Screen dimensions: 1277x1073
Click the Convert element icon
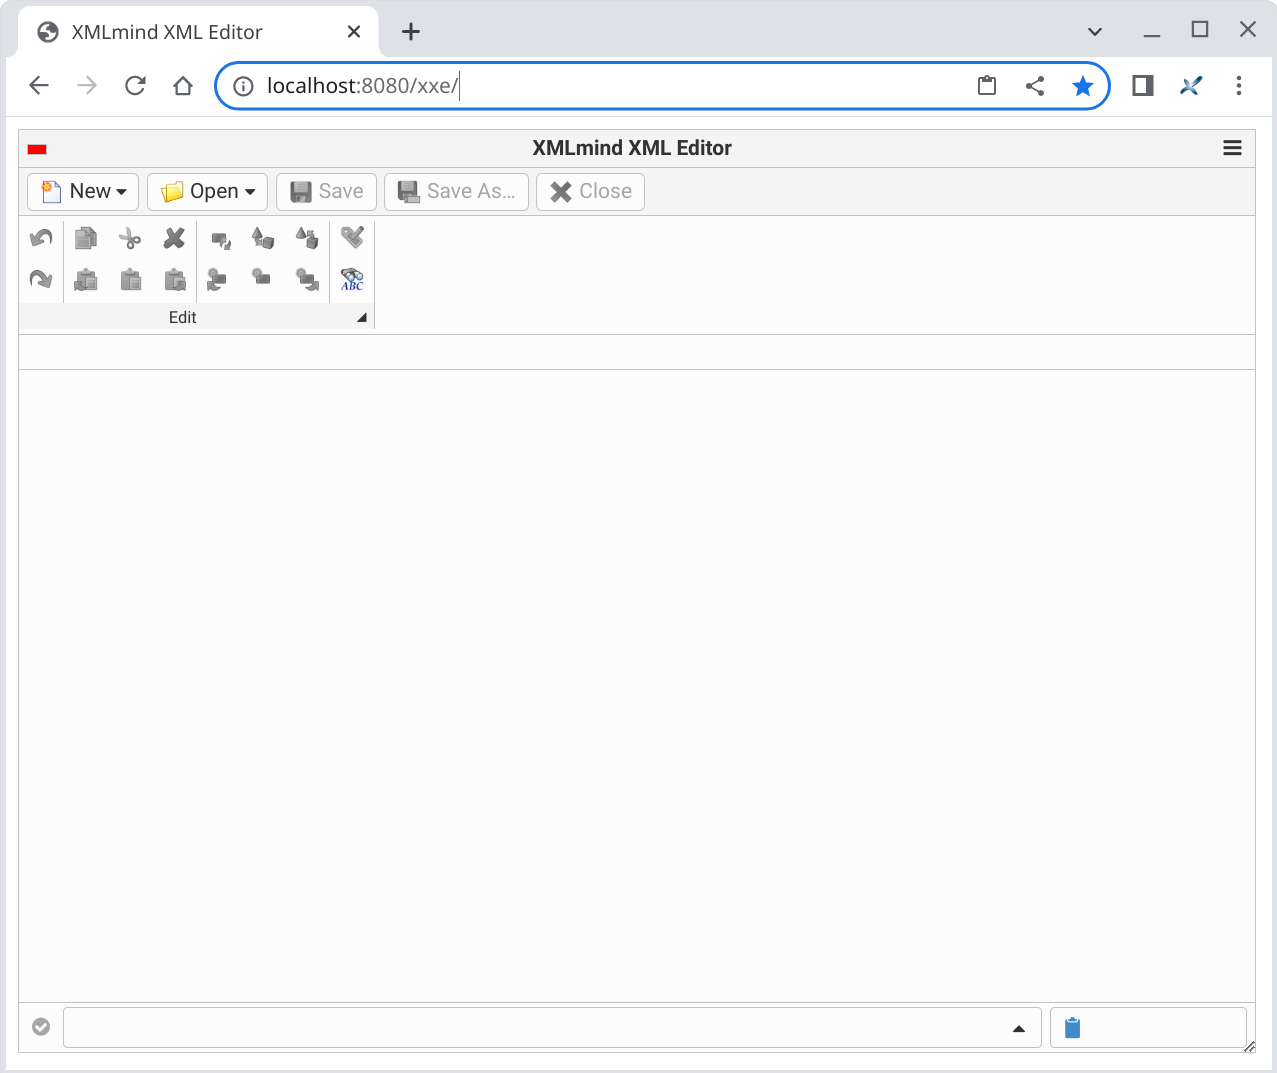tap(263, 238)
